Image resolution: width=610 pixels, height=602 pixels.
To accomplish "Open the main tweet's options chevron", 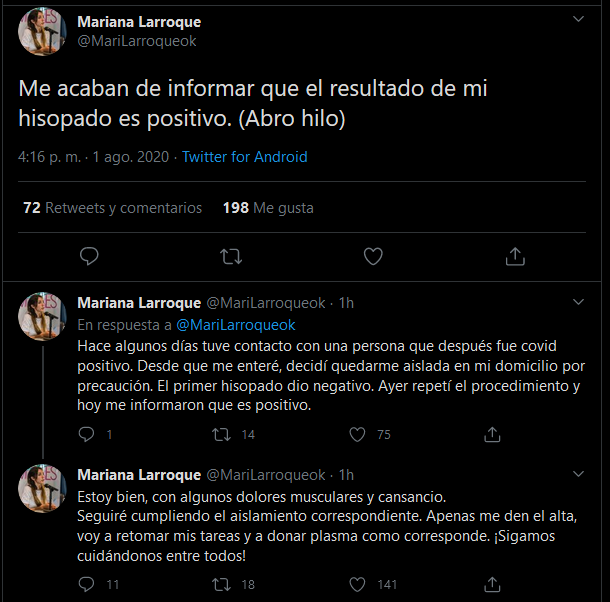I will [x=577, y=19].
